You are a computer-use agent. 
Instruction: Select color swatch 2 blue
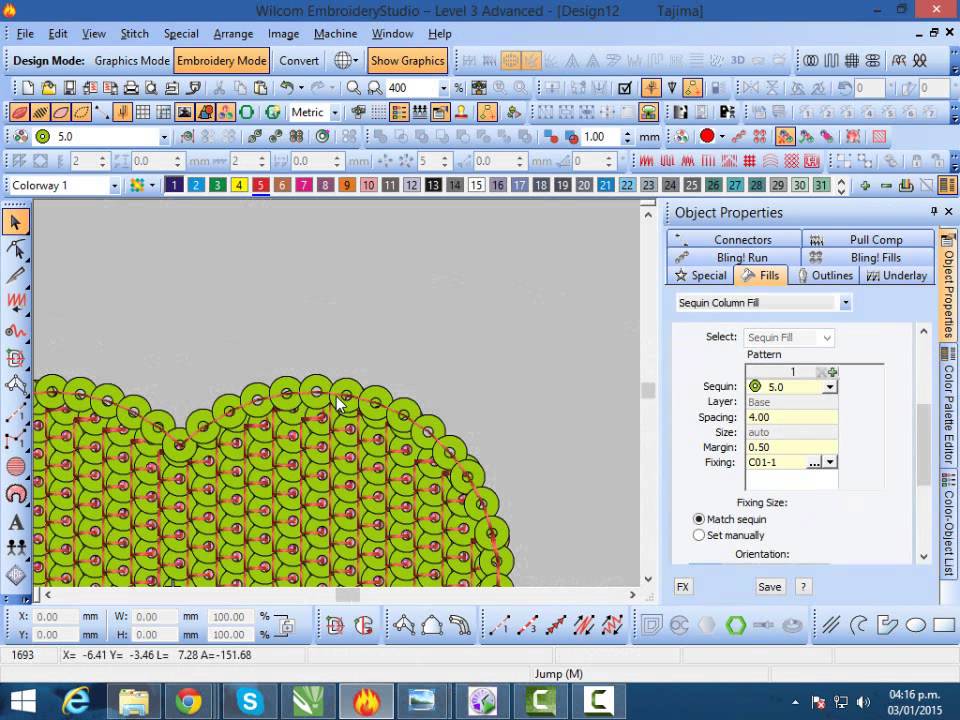click(196, 185)
